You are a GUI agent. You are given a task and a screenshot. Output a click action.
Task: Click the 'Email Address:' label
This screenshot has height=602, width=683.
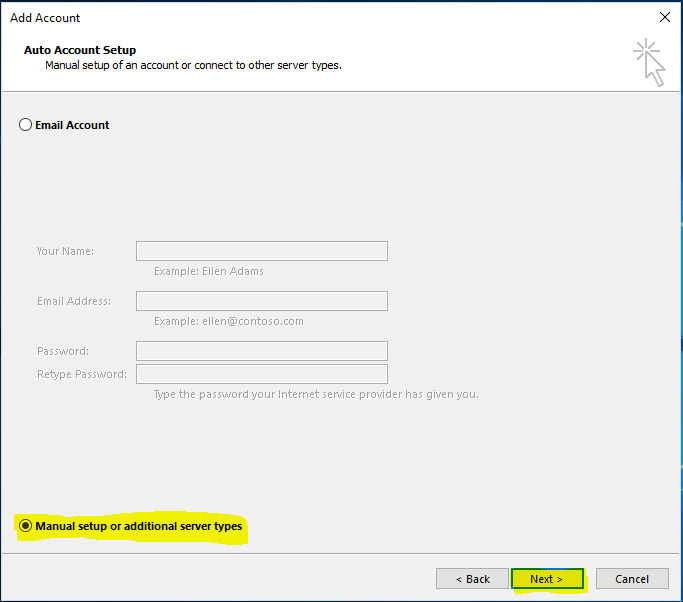tap(73, 301)
